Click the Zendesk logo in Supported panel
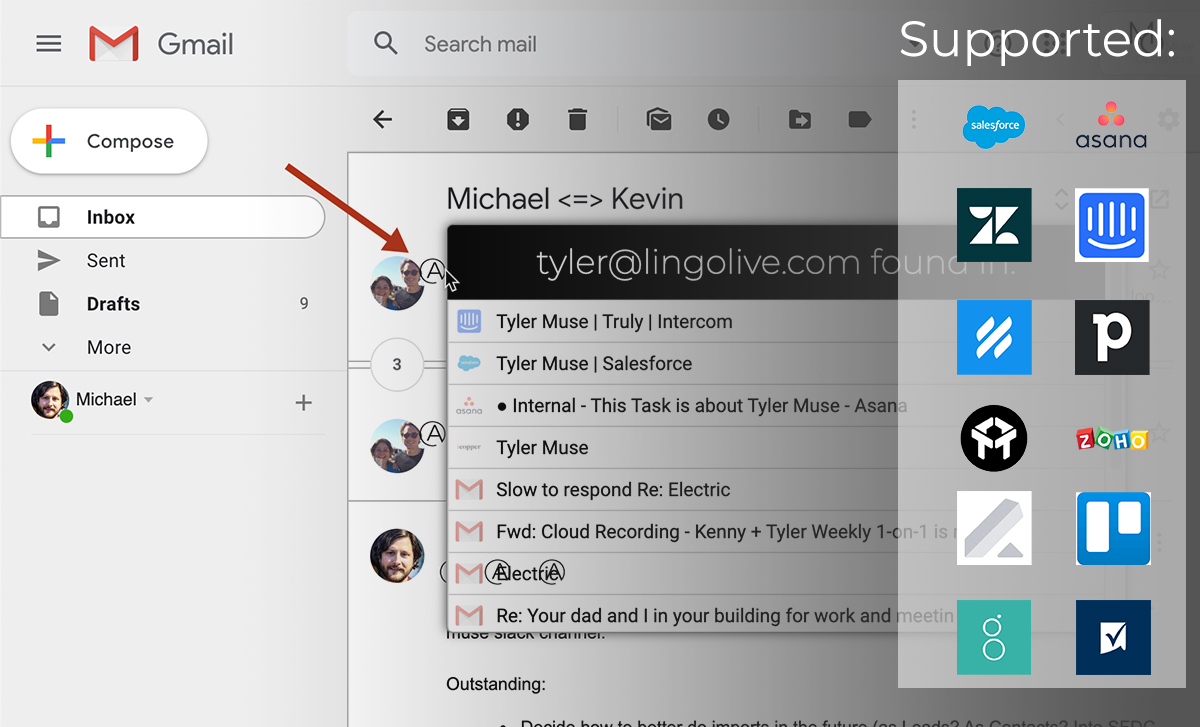 click(x=994, y=225)
